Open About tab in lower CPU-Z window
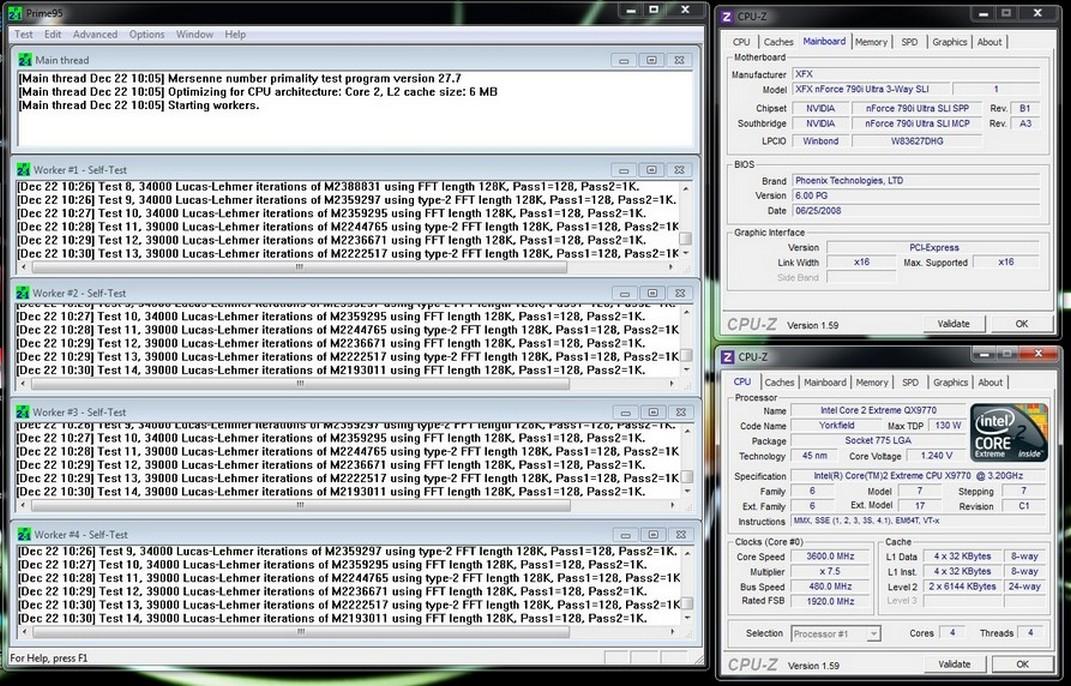 coord(990,383)
